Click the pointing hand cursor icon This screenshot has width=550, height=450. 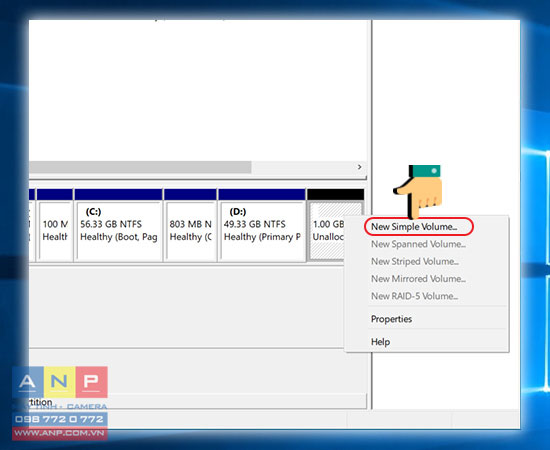coord(417,191)
